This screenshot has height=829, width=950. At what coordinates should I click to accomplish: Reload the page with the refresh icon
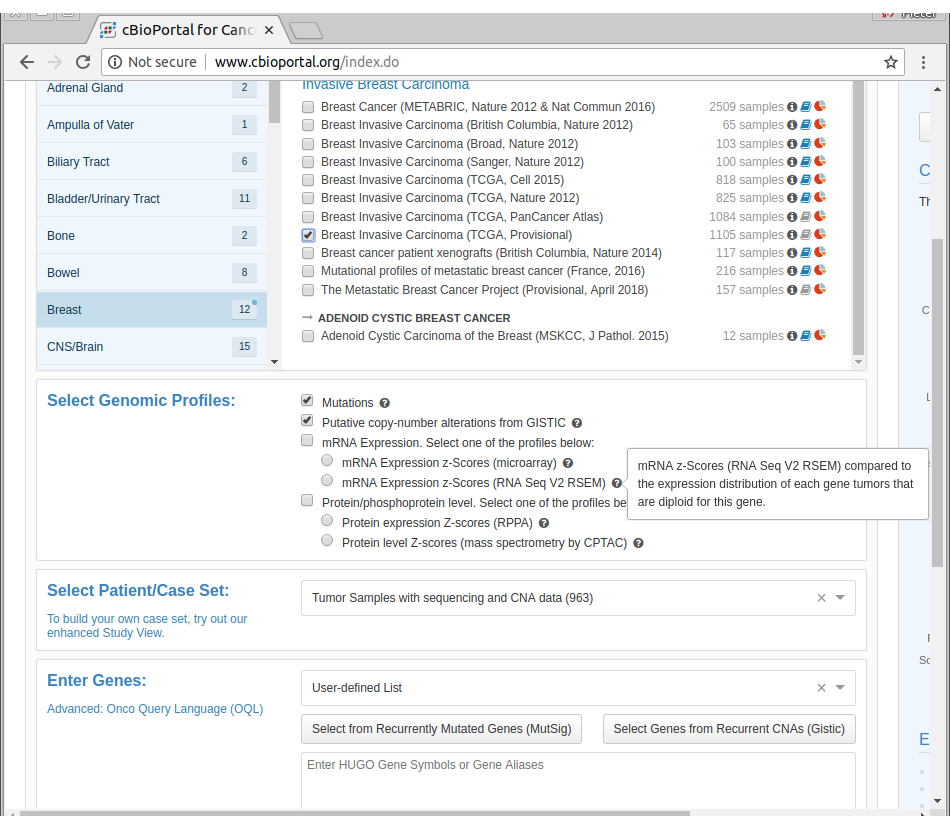point(83,61)
